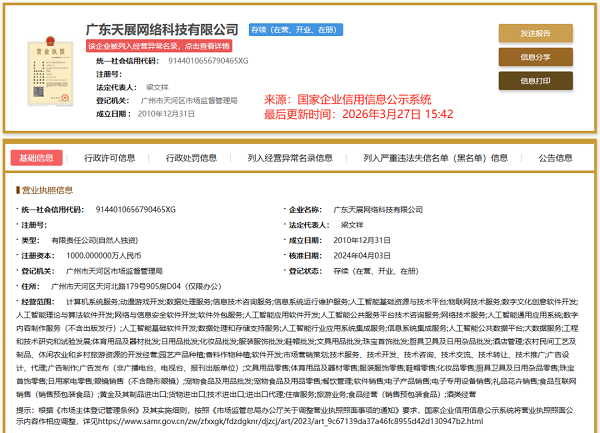Screen dimensions: 600x433
Task: Click the type value 有限责任公司(自然人独资)
Action: coord(95,240)
